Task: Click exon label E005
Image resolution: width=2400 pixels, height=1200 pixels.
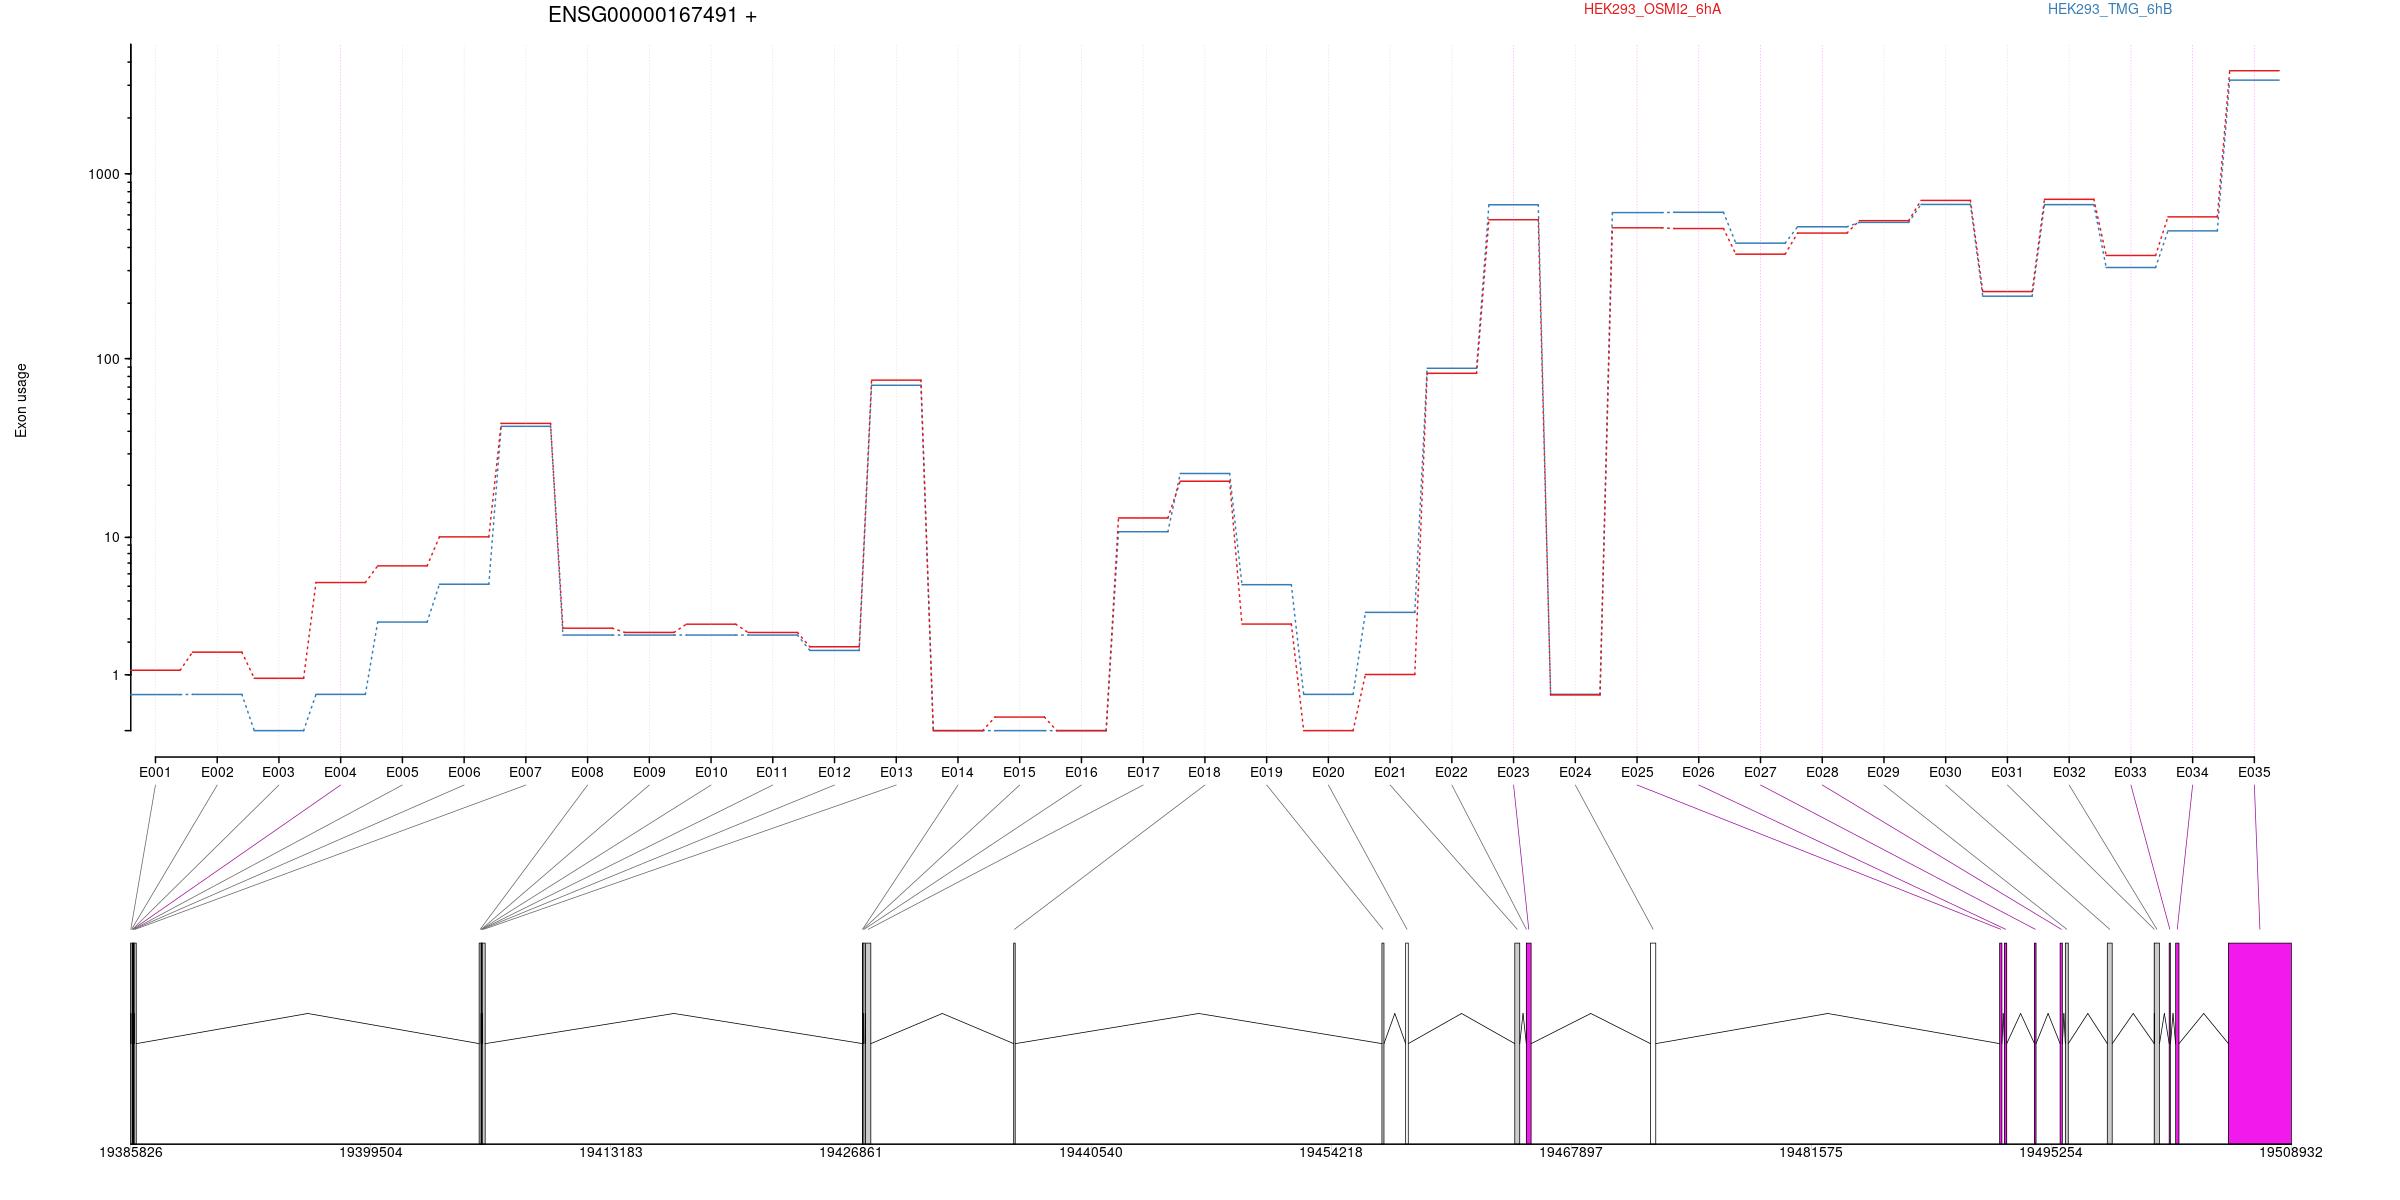Action: pos(402,772)
